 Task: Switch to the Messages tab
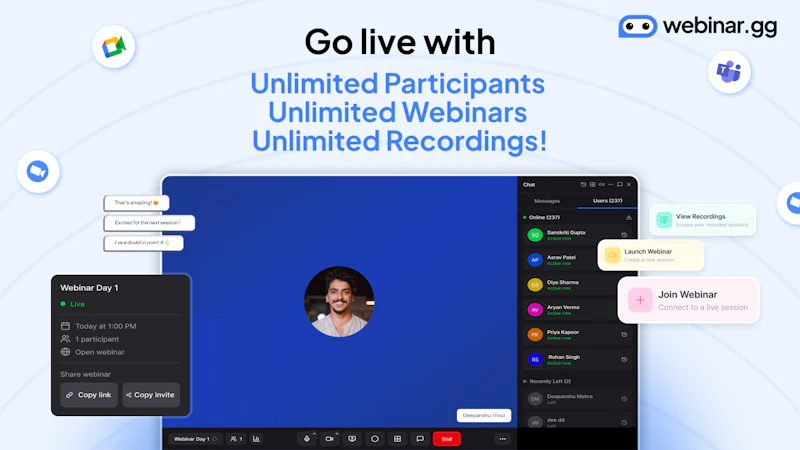(x=547, y=201)
